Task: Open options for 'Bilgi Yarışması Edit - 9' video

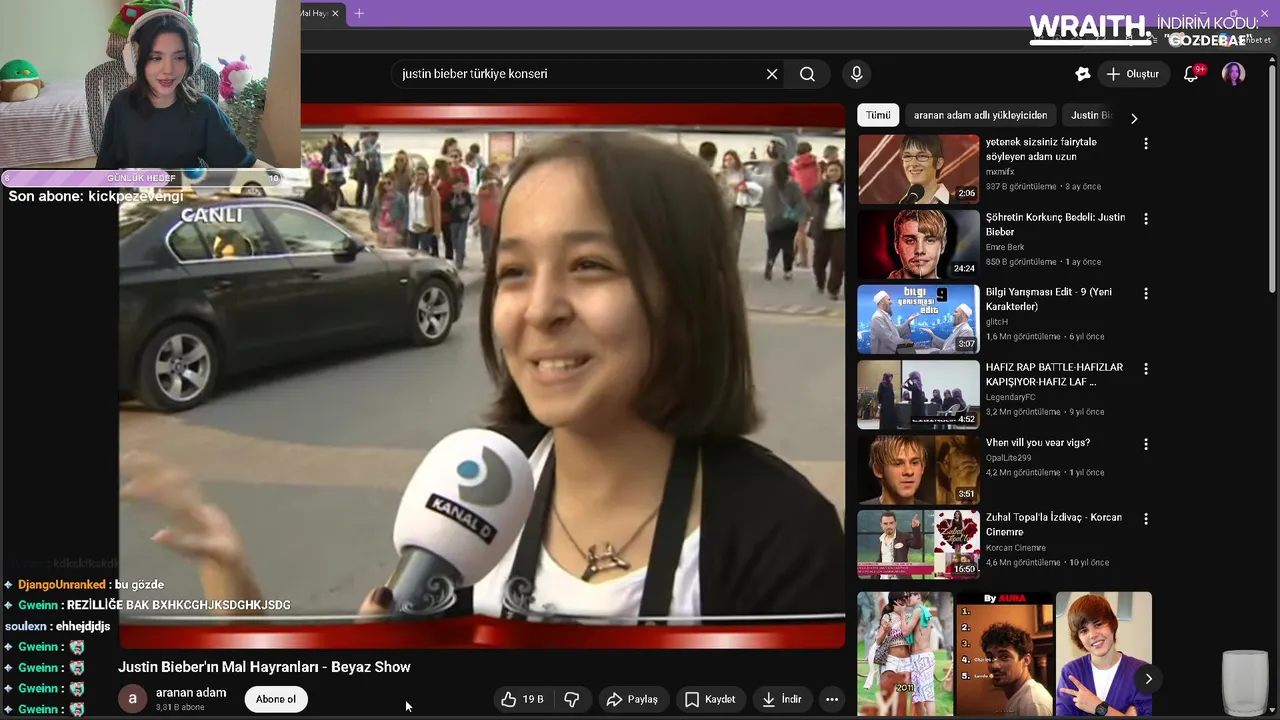Action: (x=1146, y=294)
